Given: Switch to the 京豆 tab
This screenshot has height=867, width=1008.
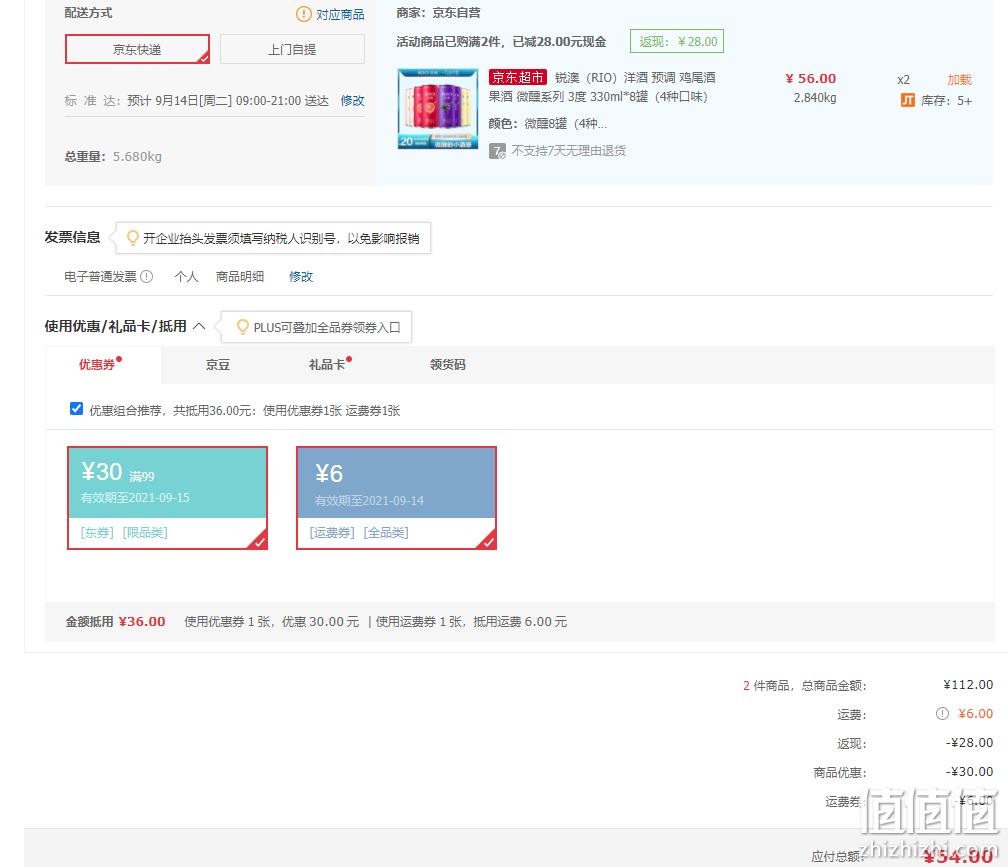Looking at the screenshot, I should click(217, 364).
